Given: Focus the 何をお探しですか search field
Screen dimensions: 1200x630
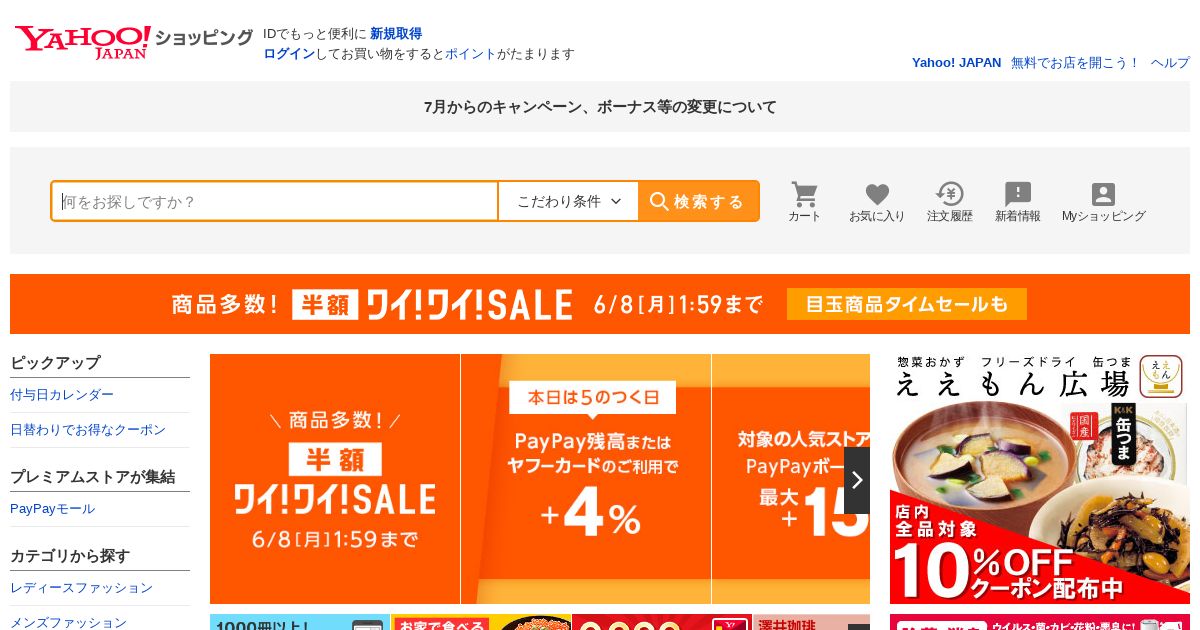Looking at the screenshot, I should [275, 201].
